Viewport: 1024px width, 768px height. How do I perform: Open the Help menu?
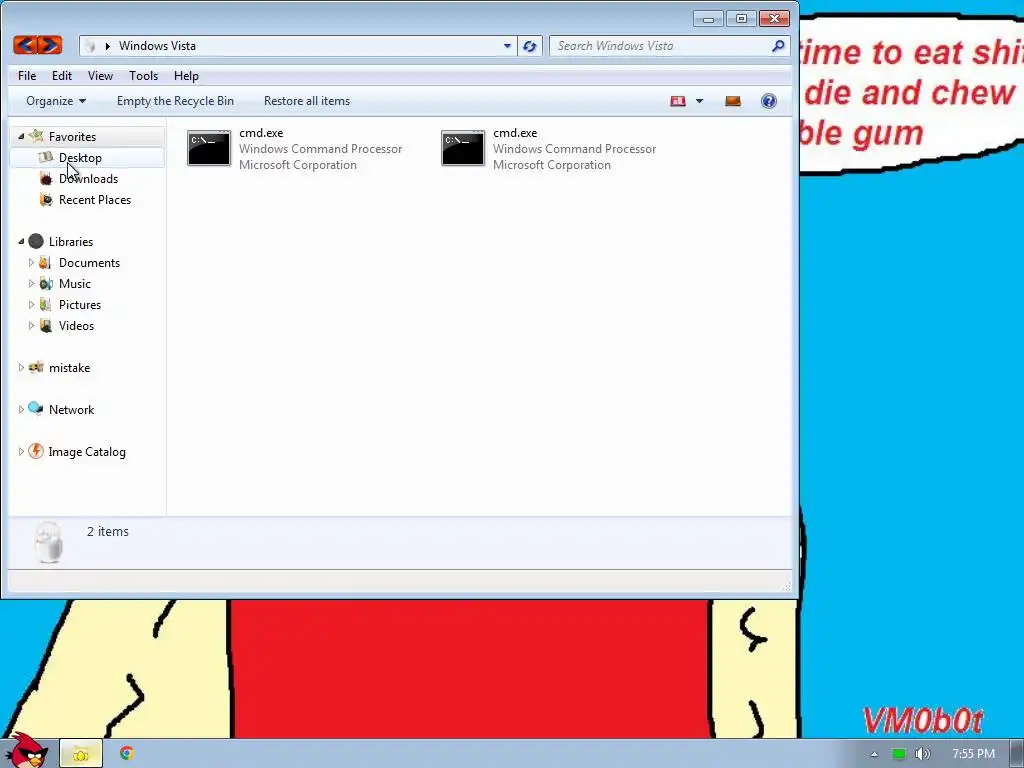[x=186, y=76]
